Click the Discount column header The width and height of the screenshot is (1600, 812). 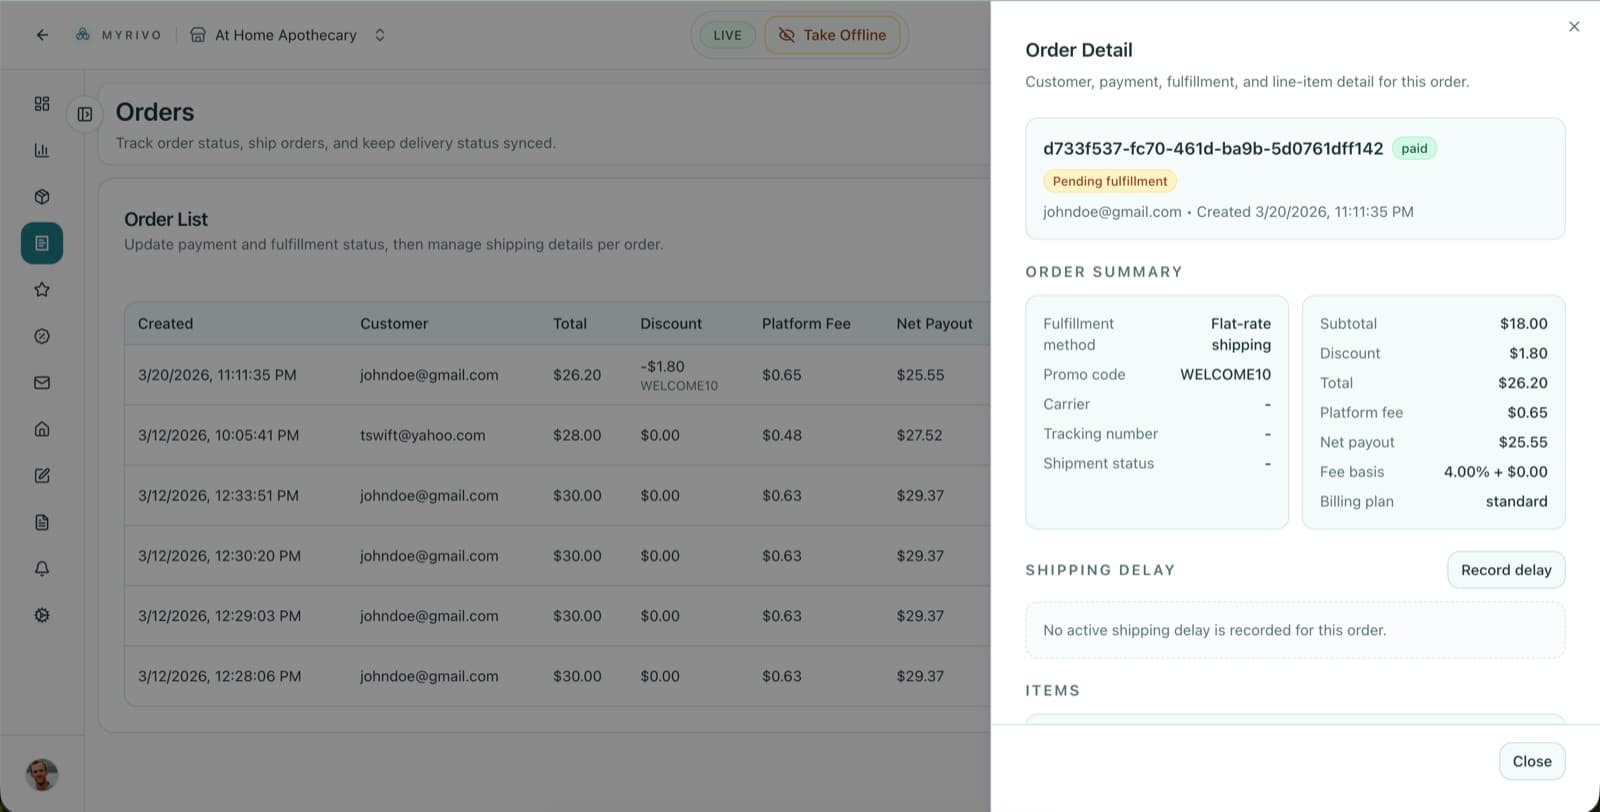(671, 324)
